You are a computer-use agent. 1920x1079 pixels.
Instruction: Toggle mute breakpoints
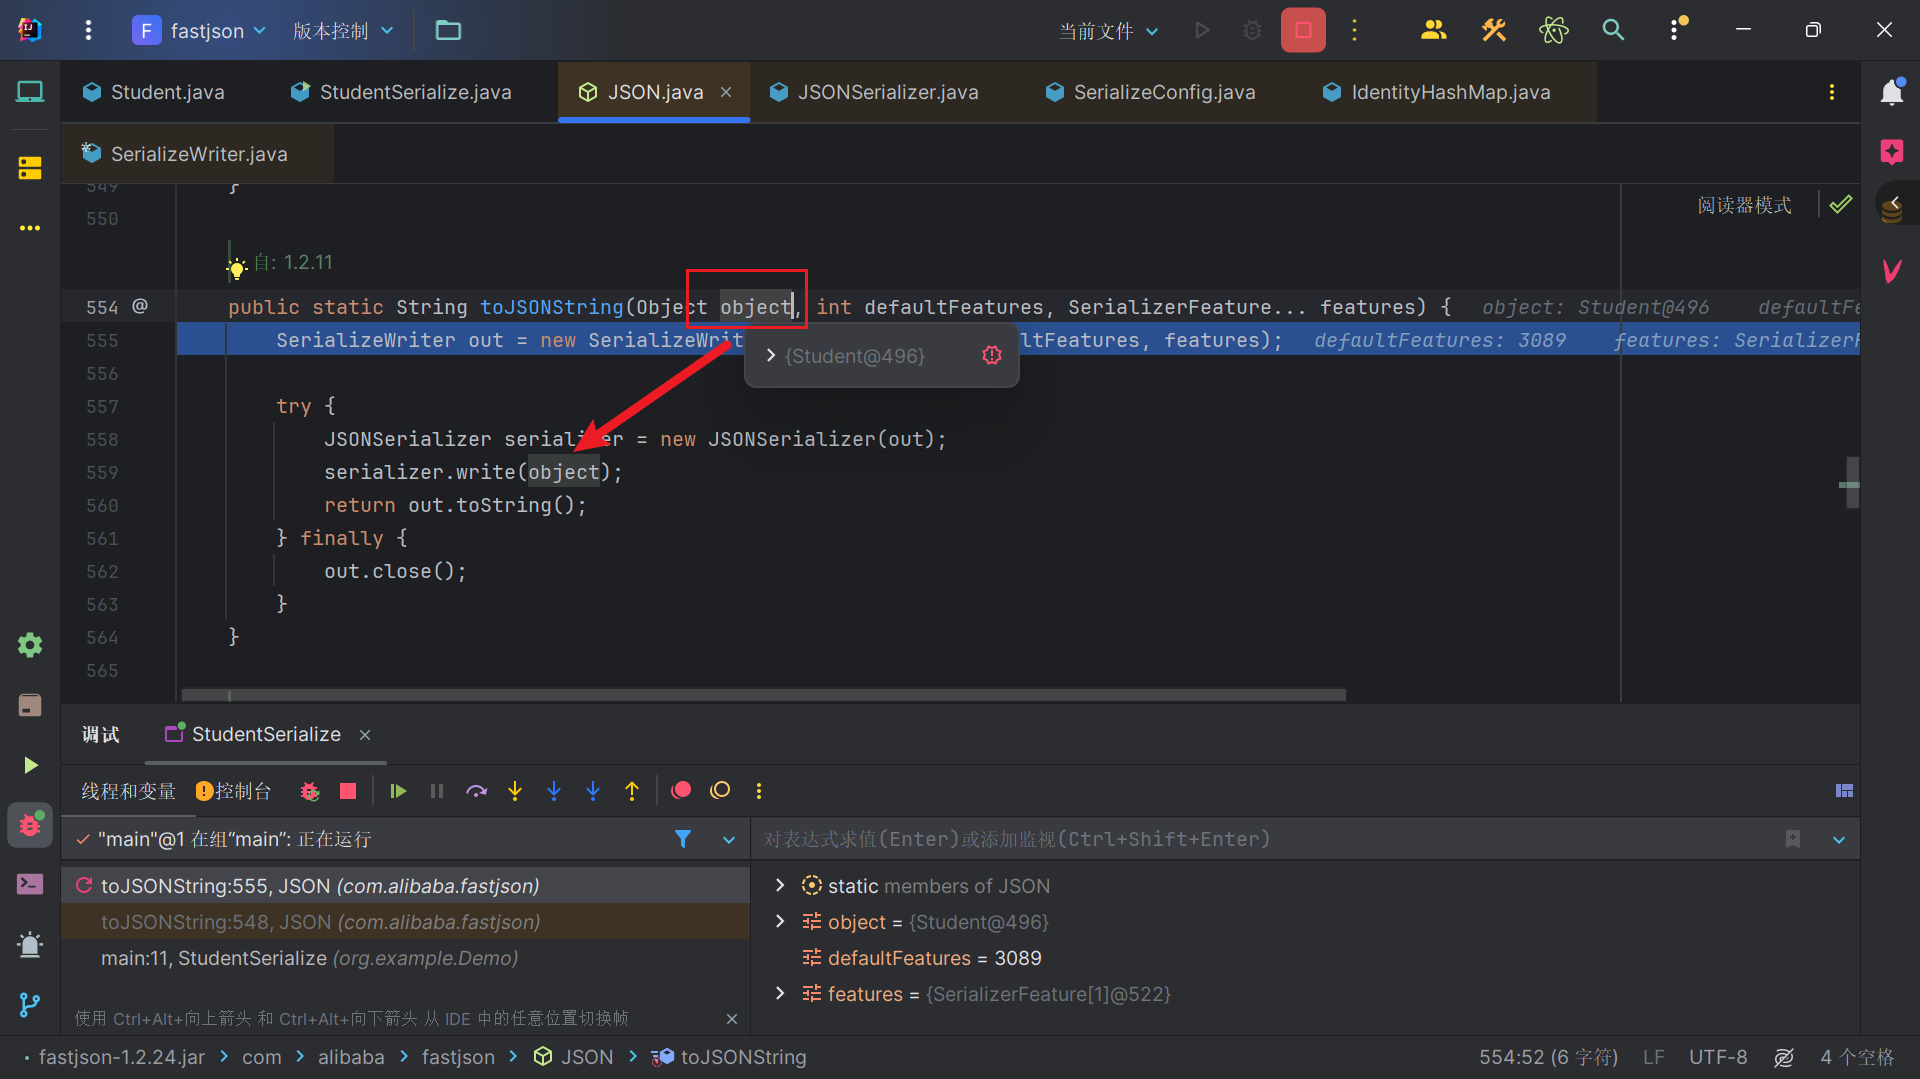pos(720,791)
